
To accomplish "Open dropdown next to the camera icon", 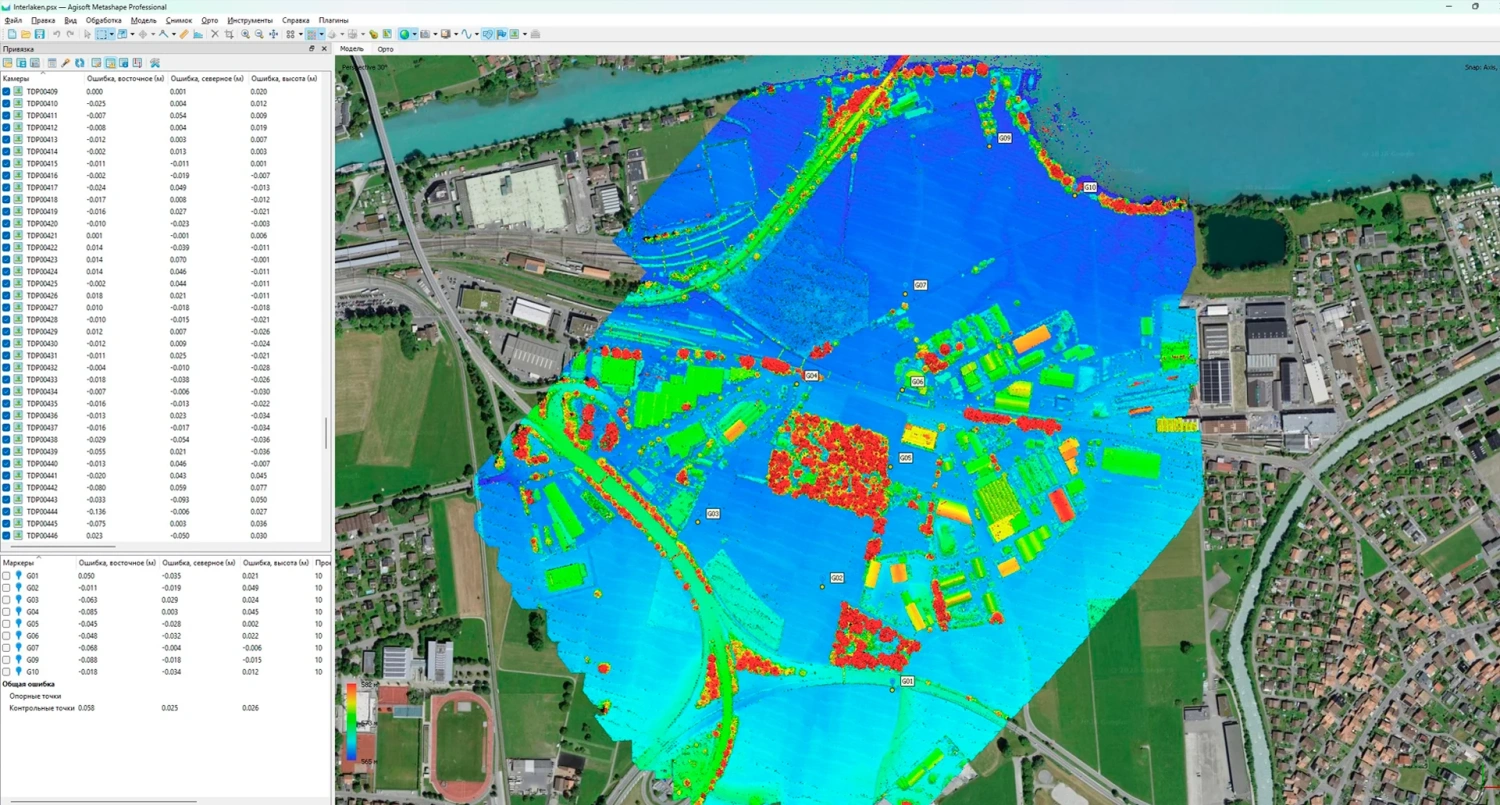I will [435, 34].
